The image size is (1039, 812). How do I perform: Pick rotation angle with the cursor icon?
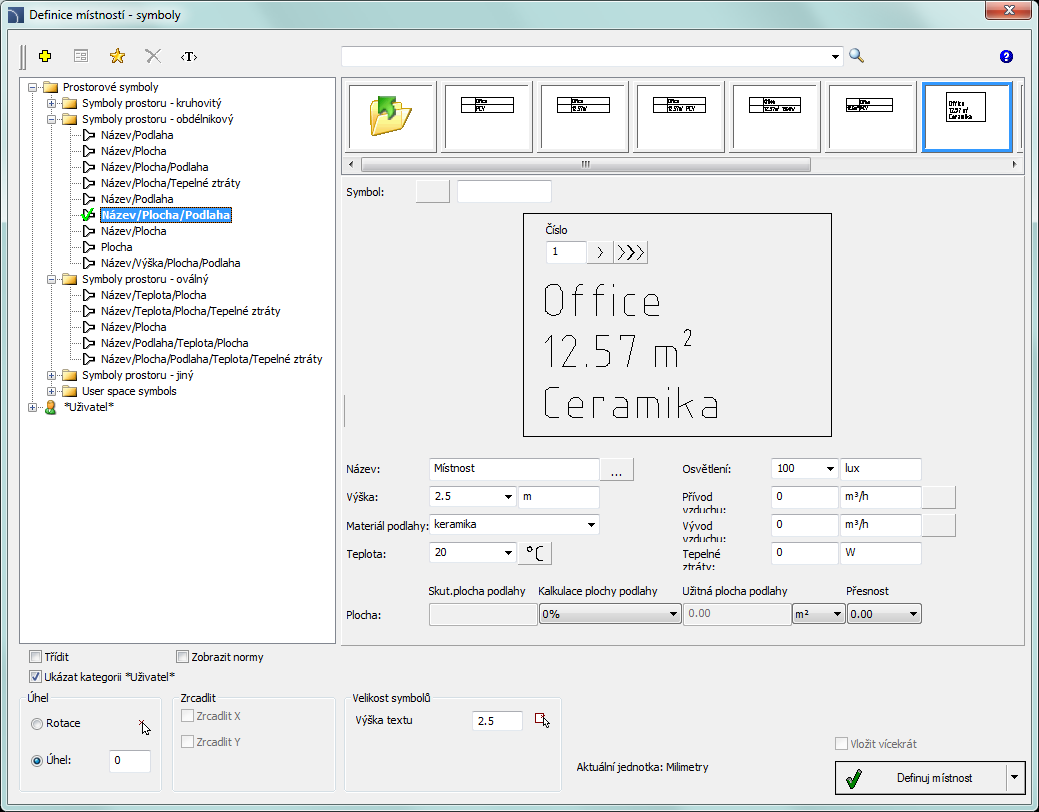(144, 727)
